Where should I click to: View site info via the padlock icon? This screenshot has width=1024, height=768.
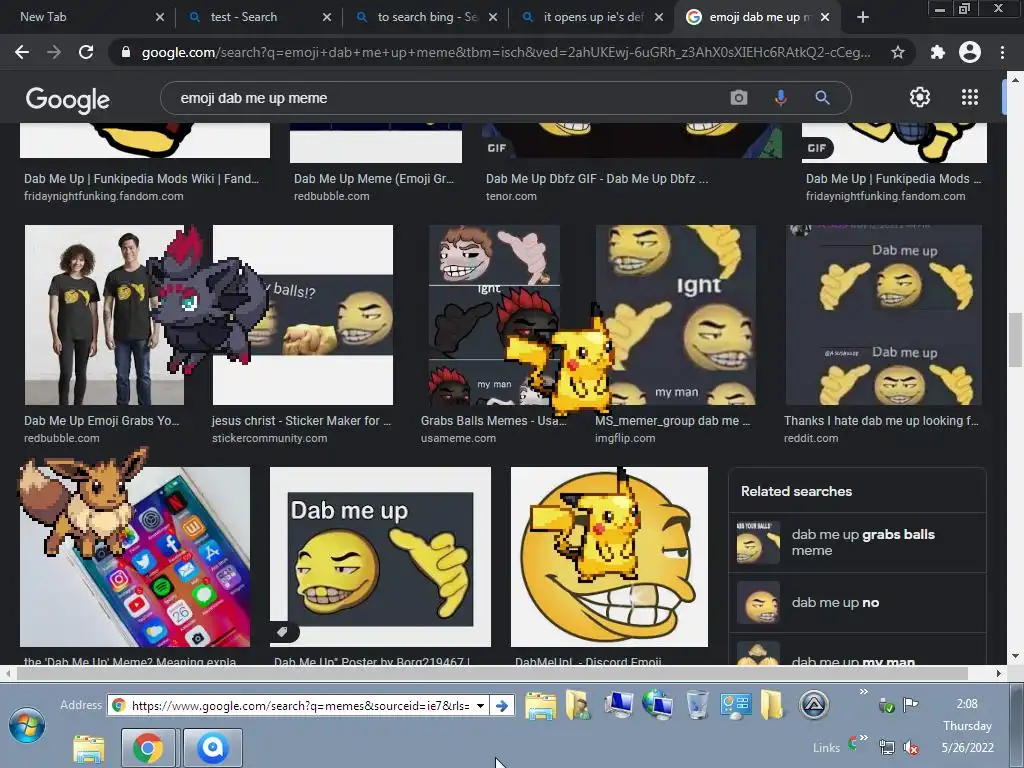pyautogui.click(x=126, y=52)
